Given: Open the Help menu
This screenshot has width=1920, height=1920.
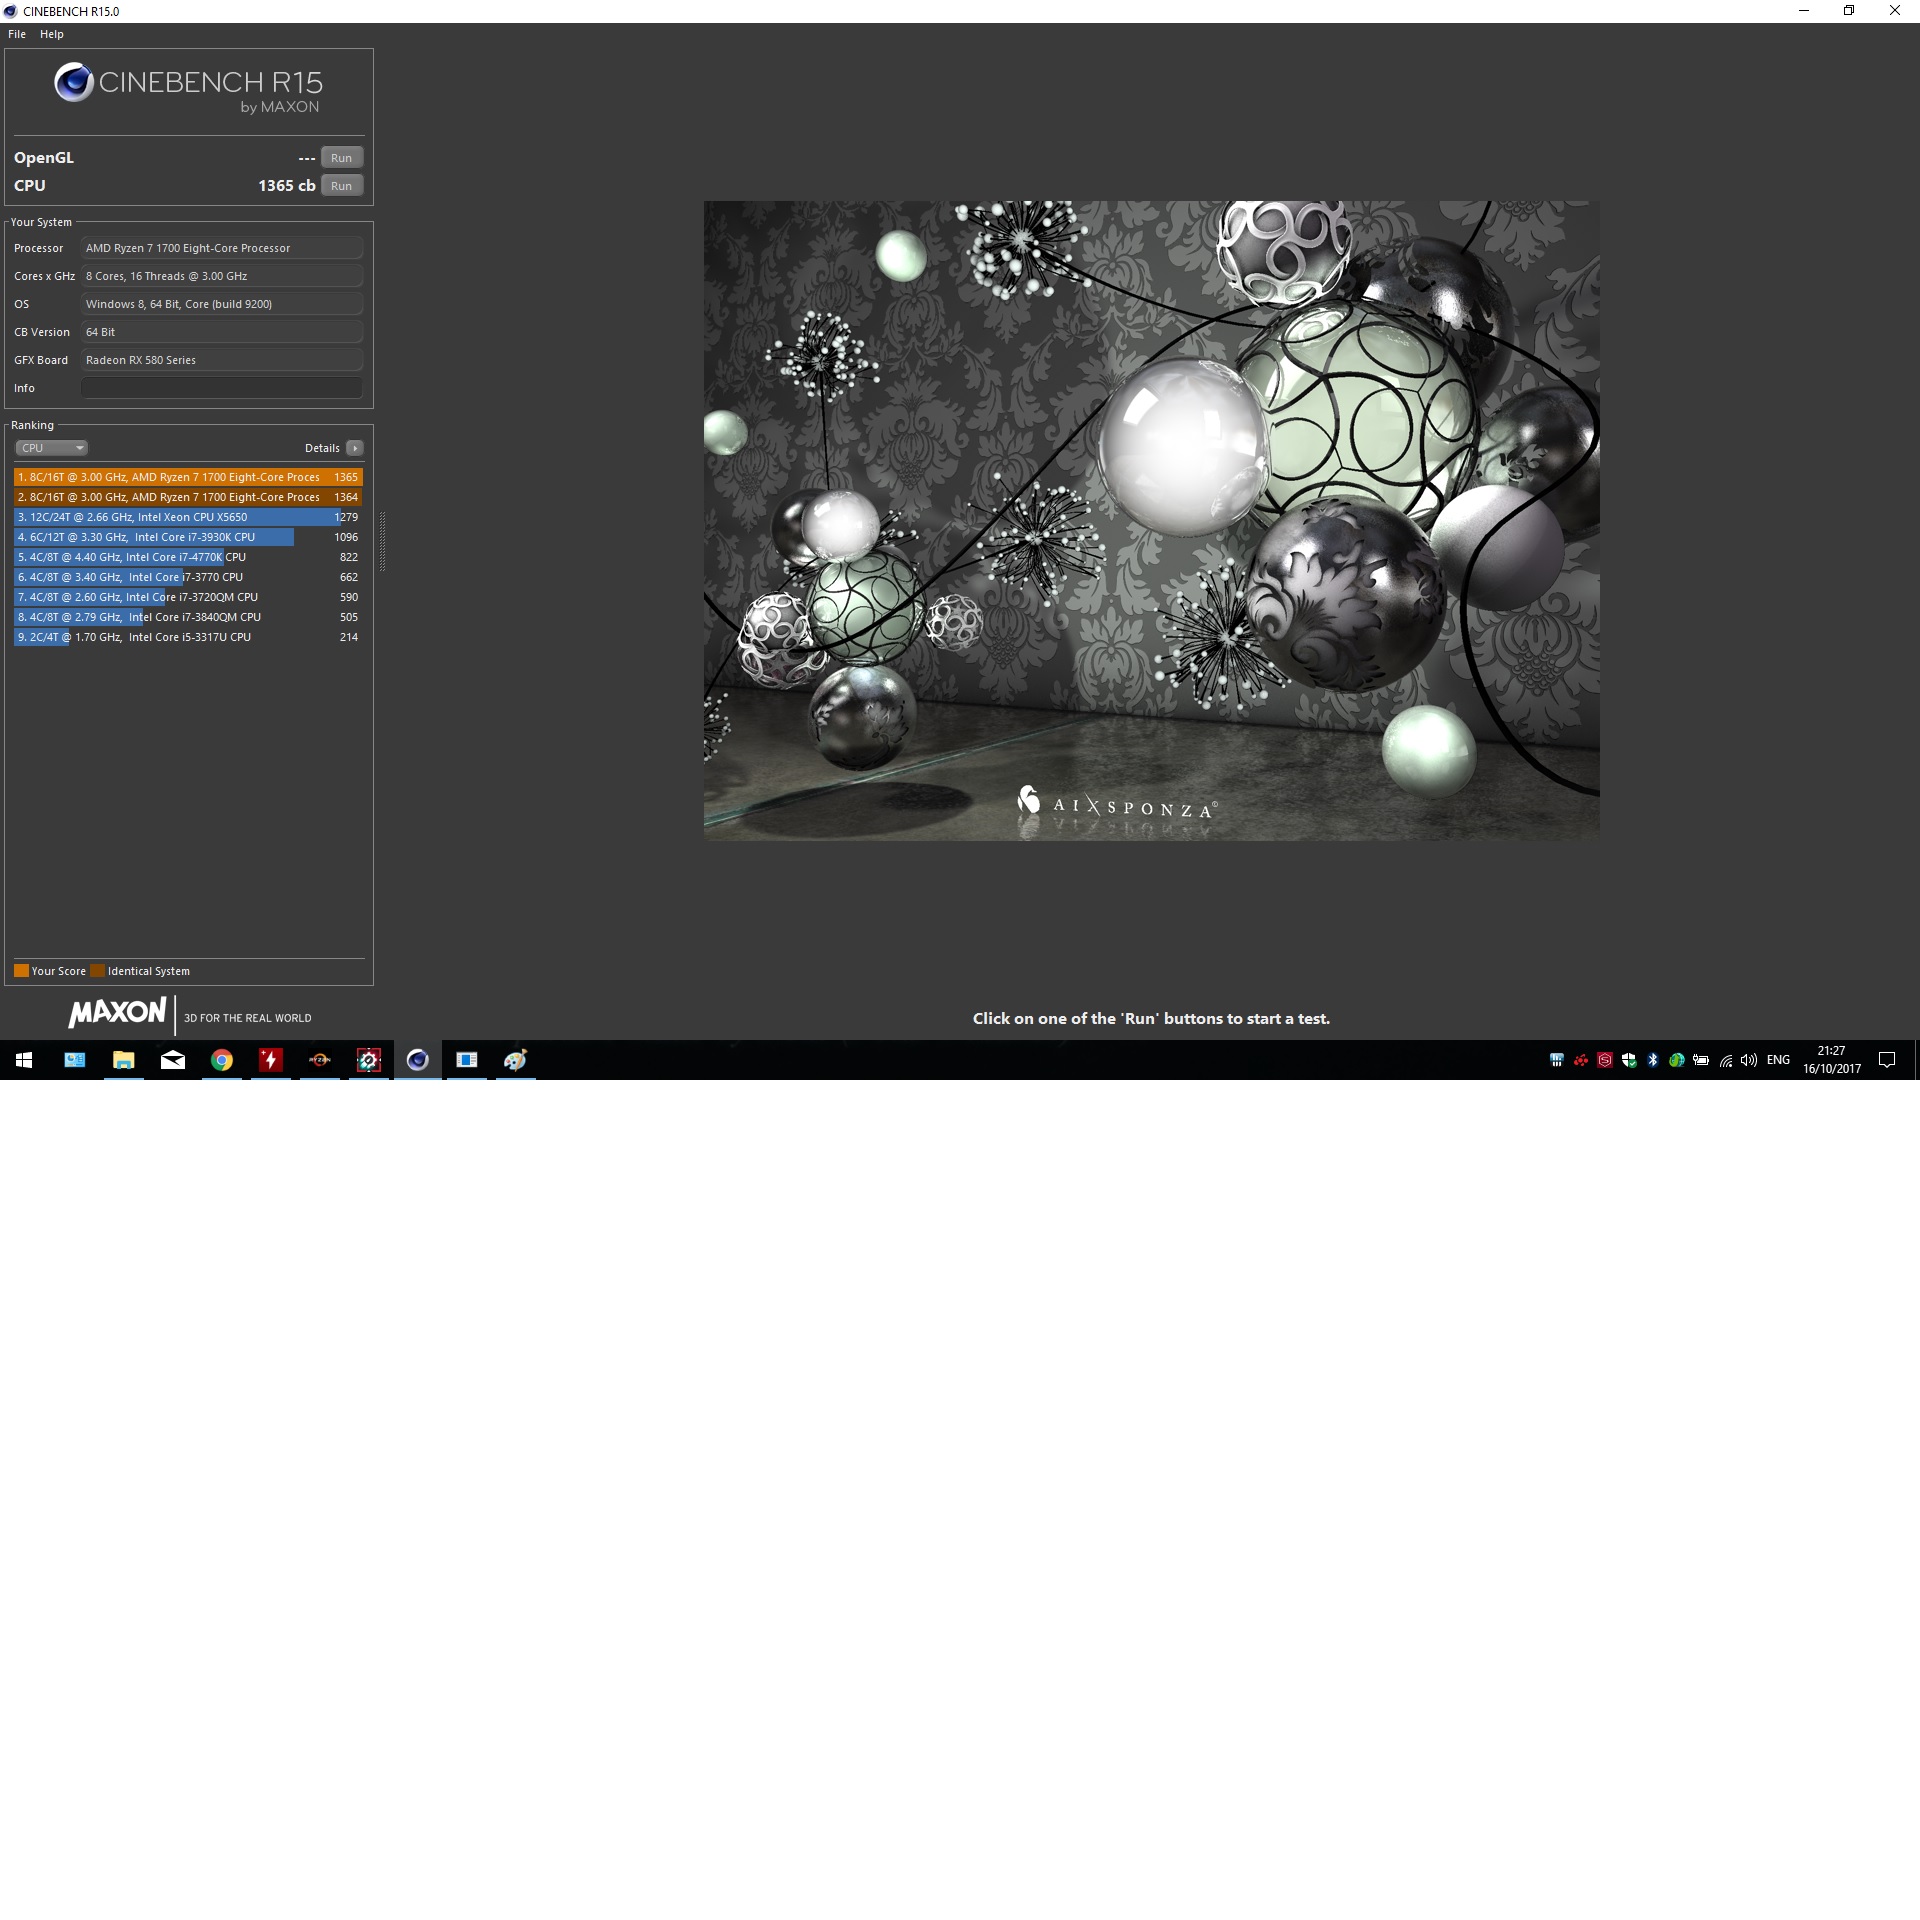Looking at the screenshot, I should click(x=52, y=34).
